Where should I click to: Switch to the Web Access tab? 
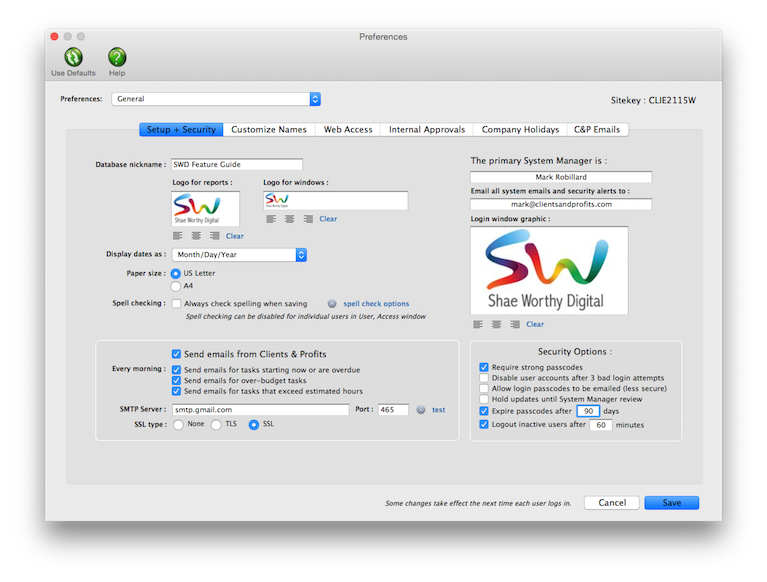click(347, 130)
